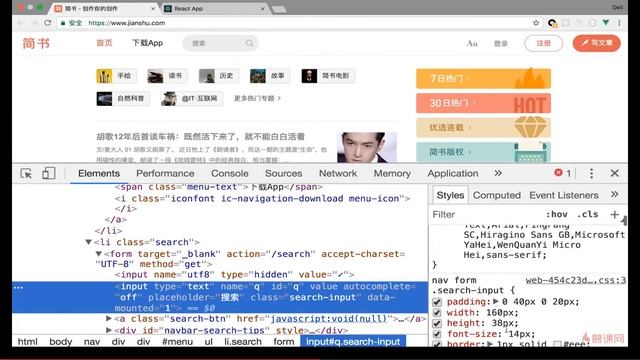Toggle the device toolbar icon
Screen dimensions: 640x360
point(48,173)
